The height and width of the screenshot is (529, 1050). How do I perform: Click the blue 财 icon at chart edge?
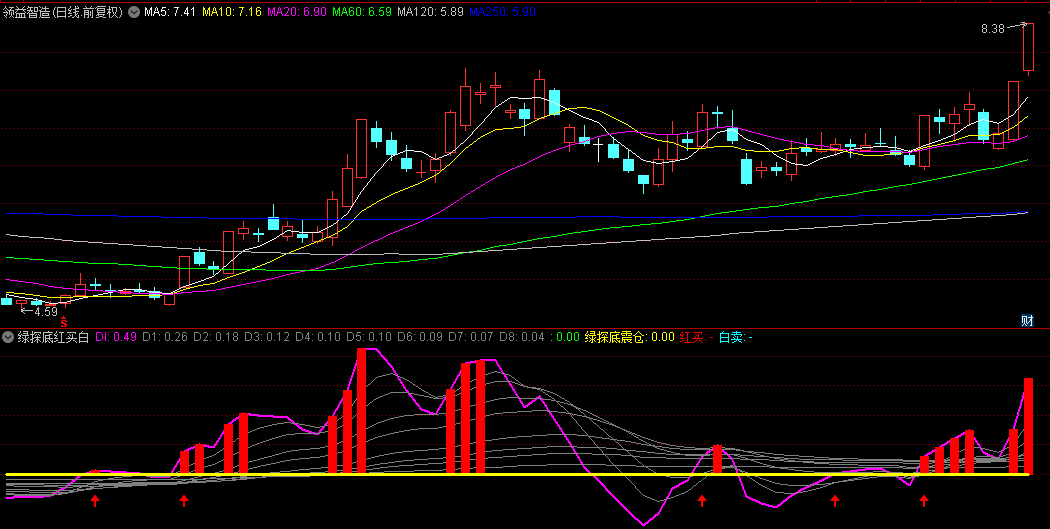[x=1026, y=320]
